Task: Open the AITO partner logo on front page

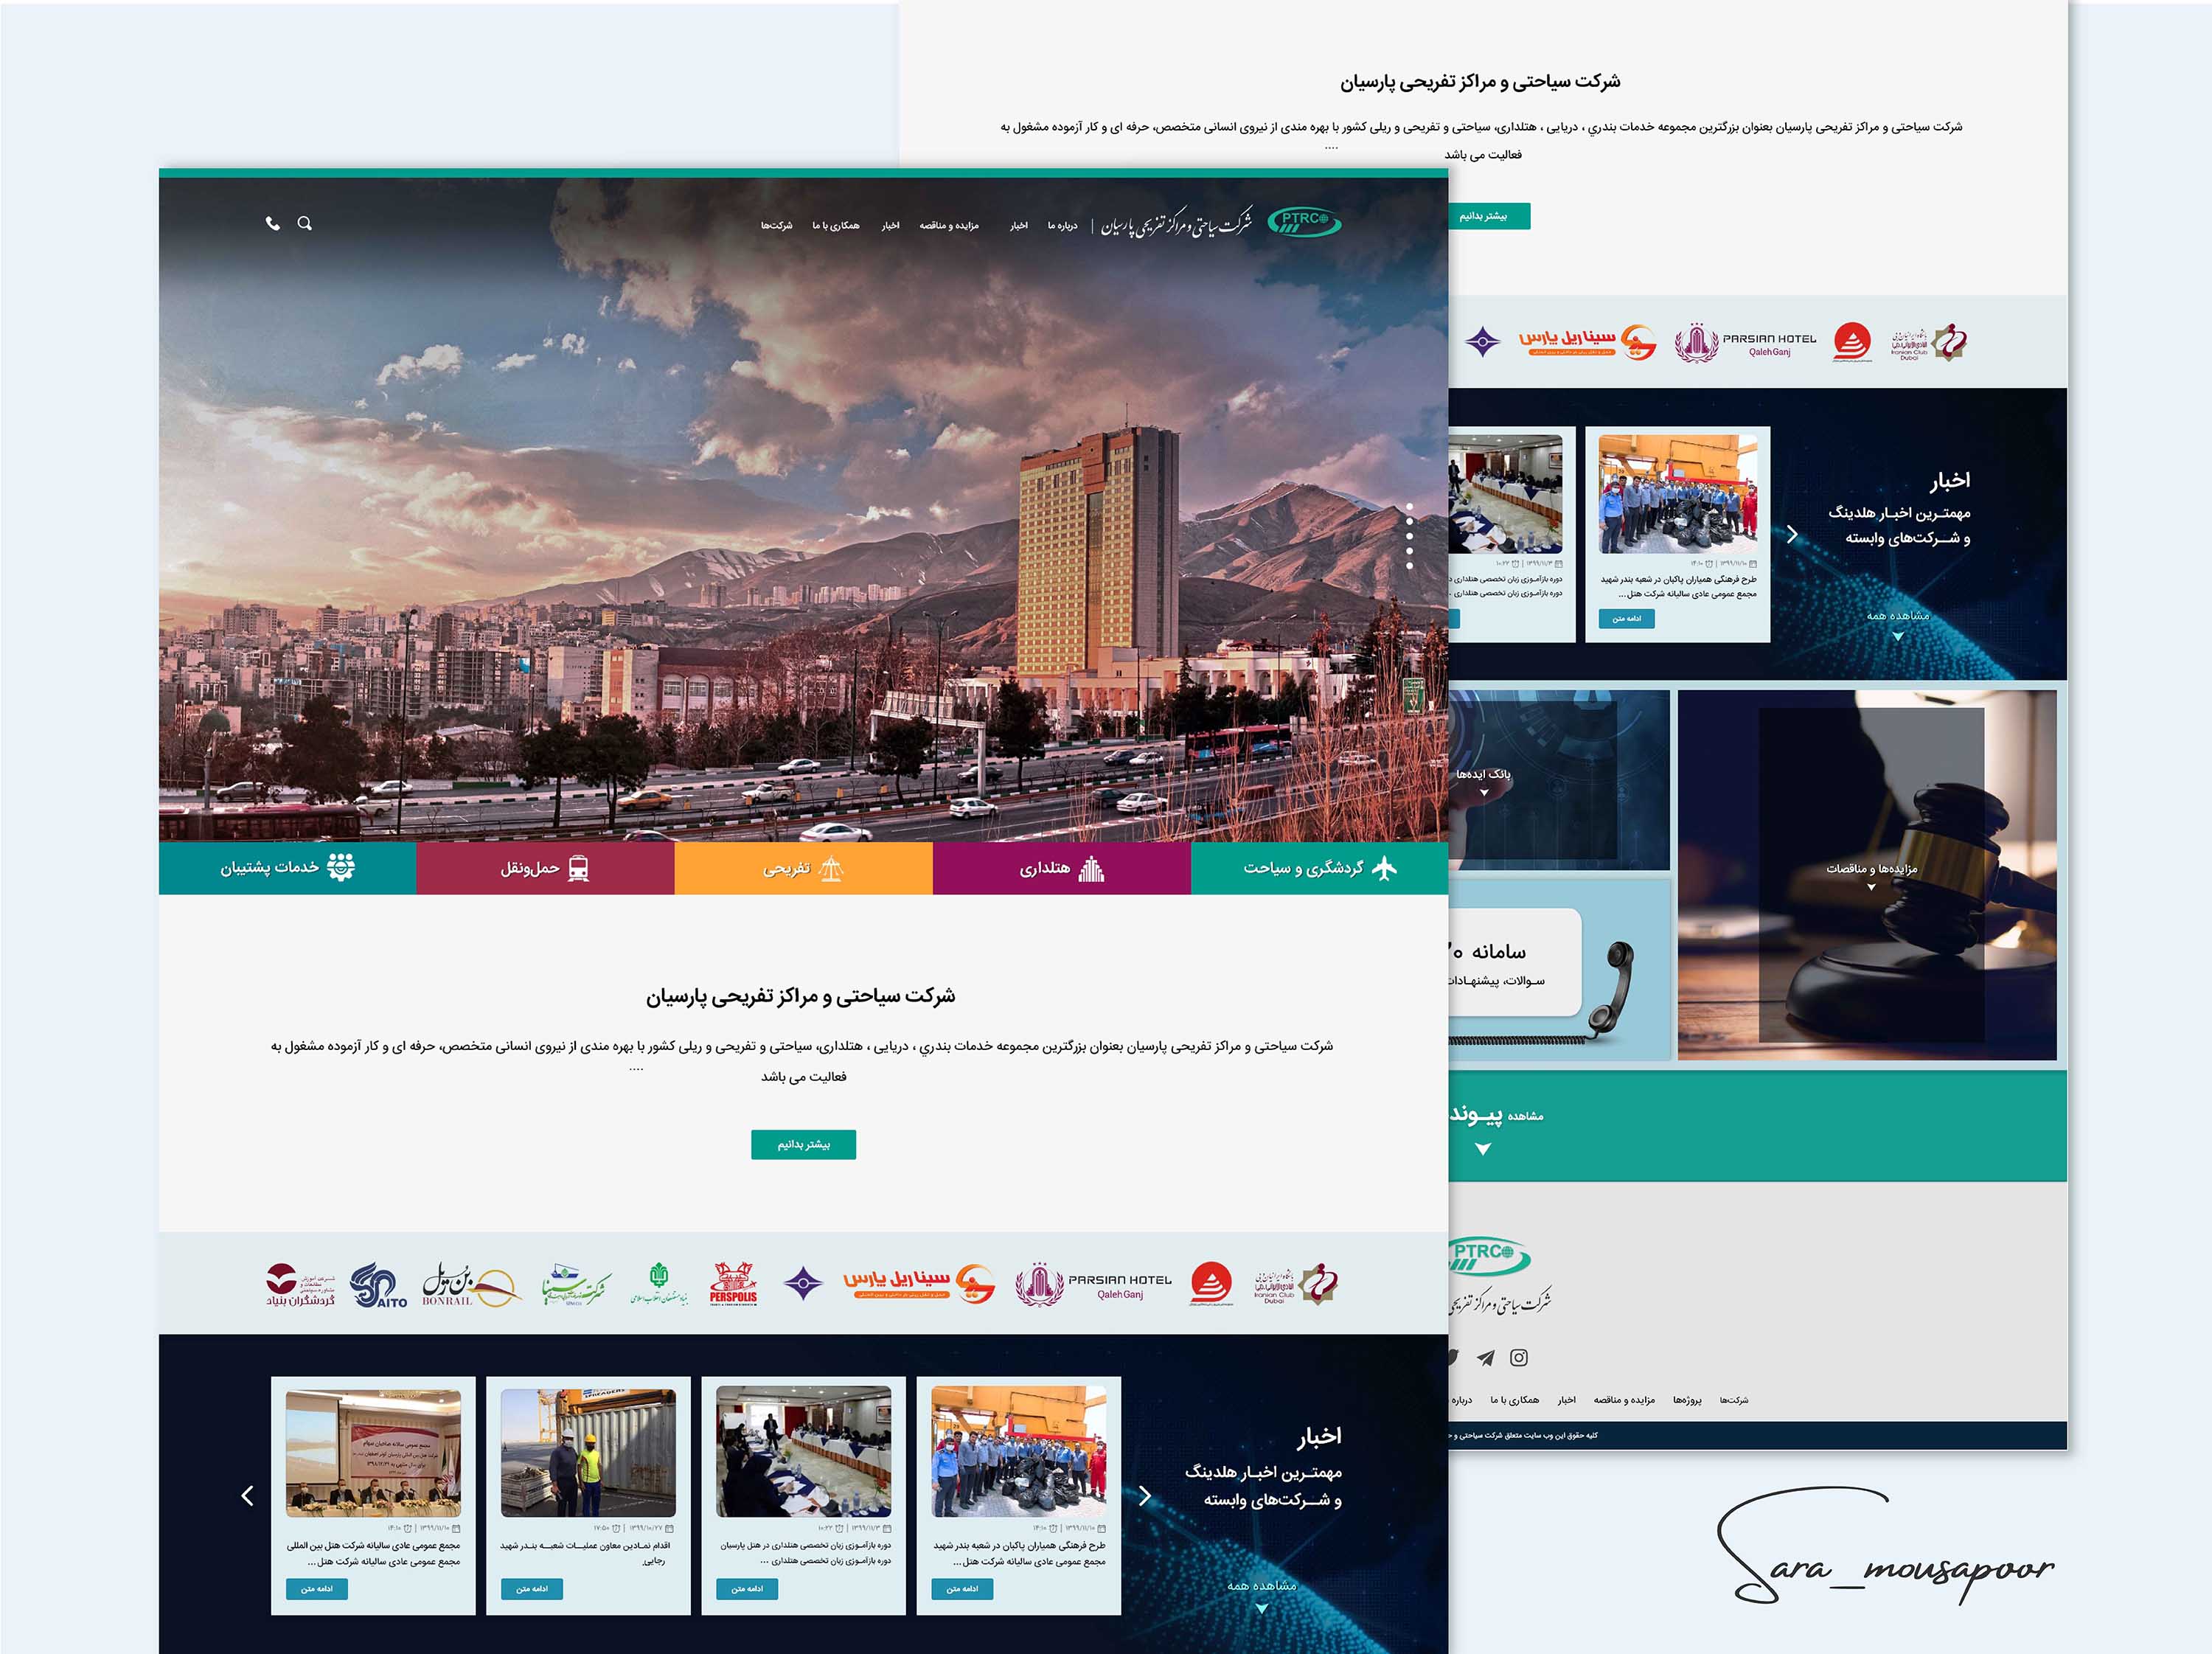Action: pos(379,1285)
